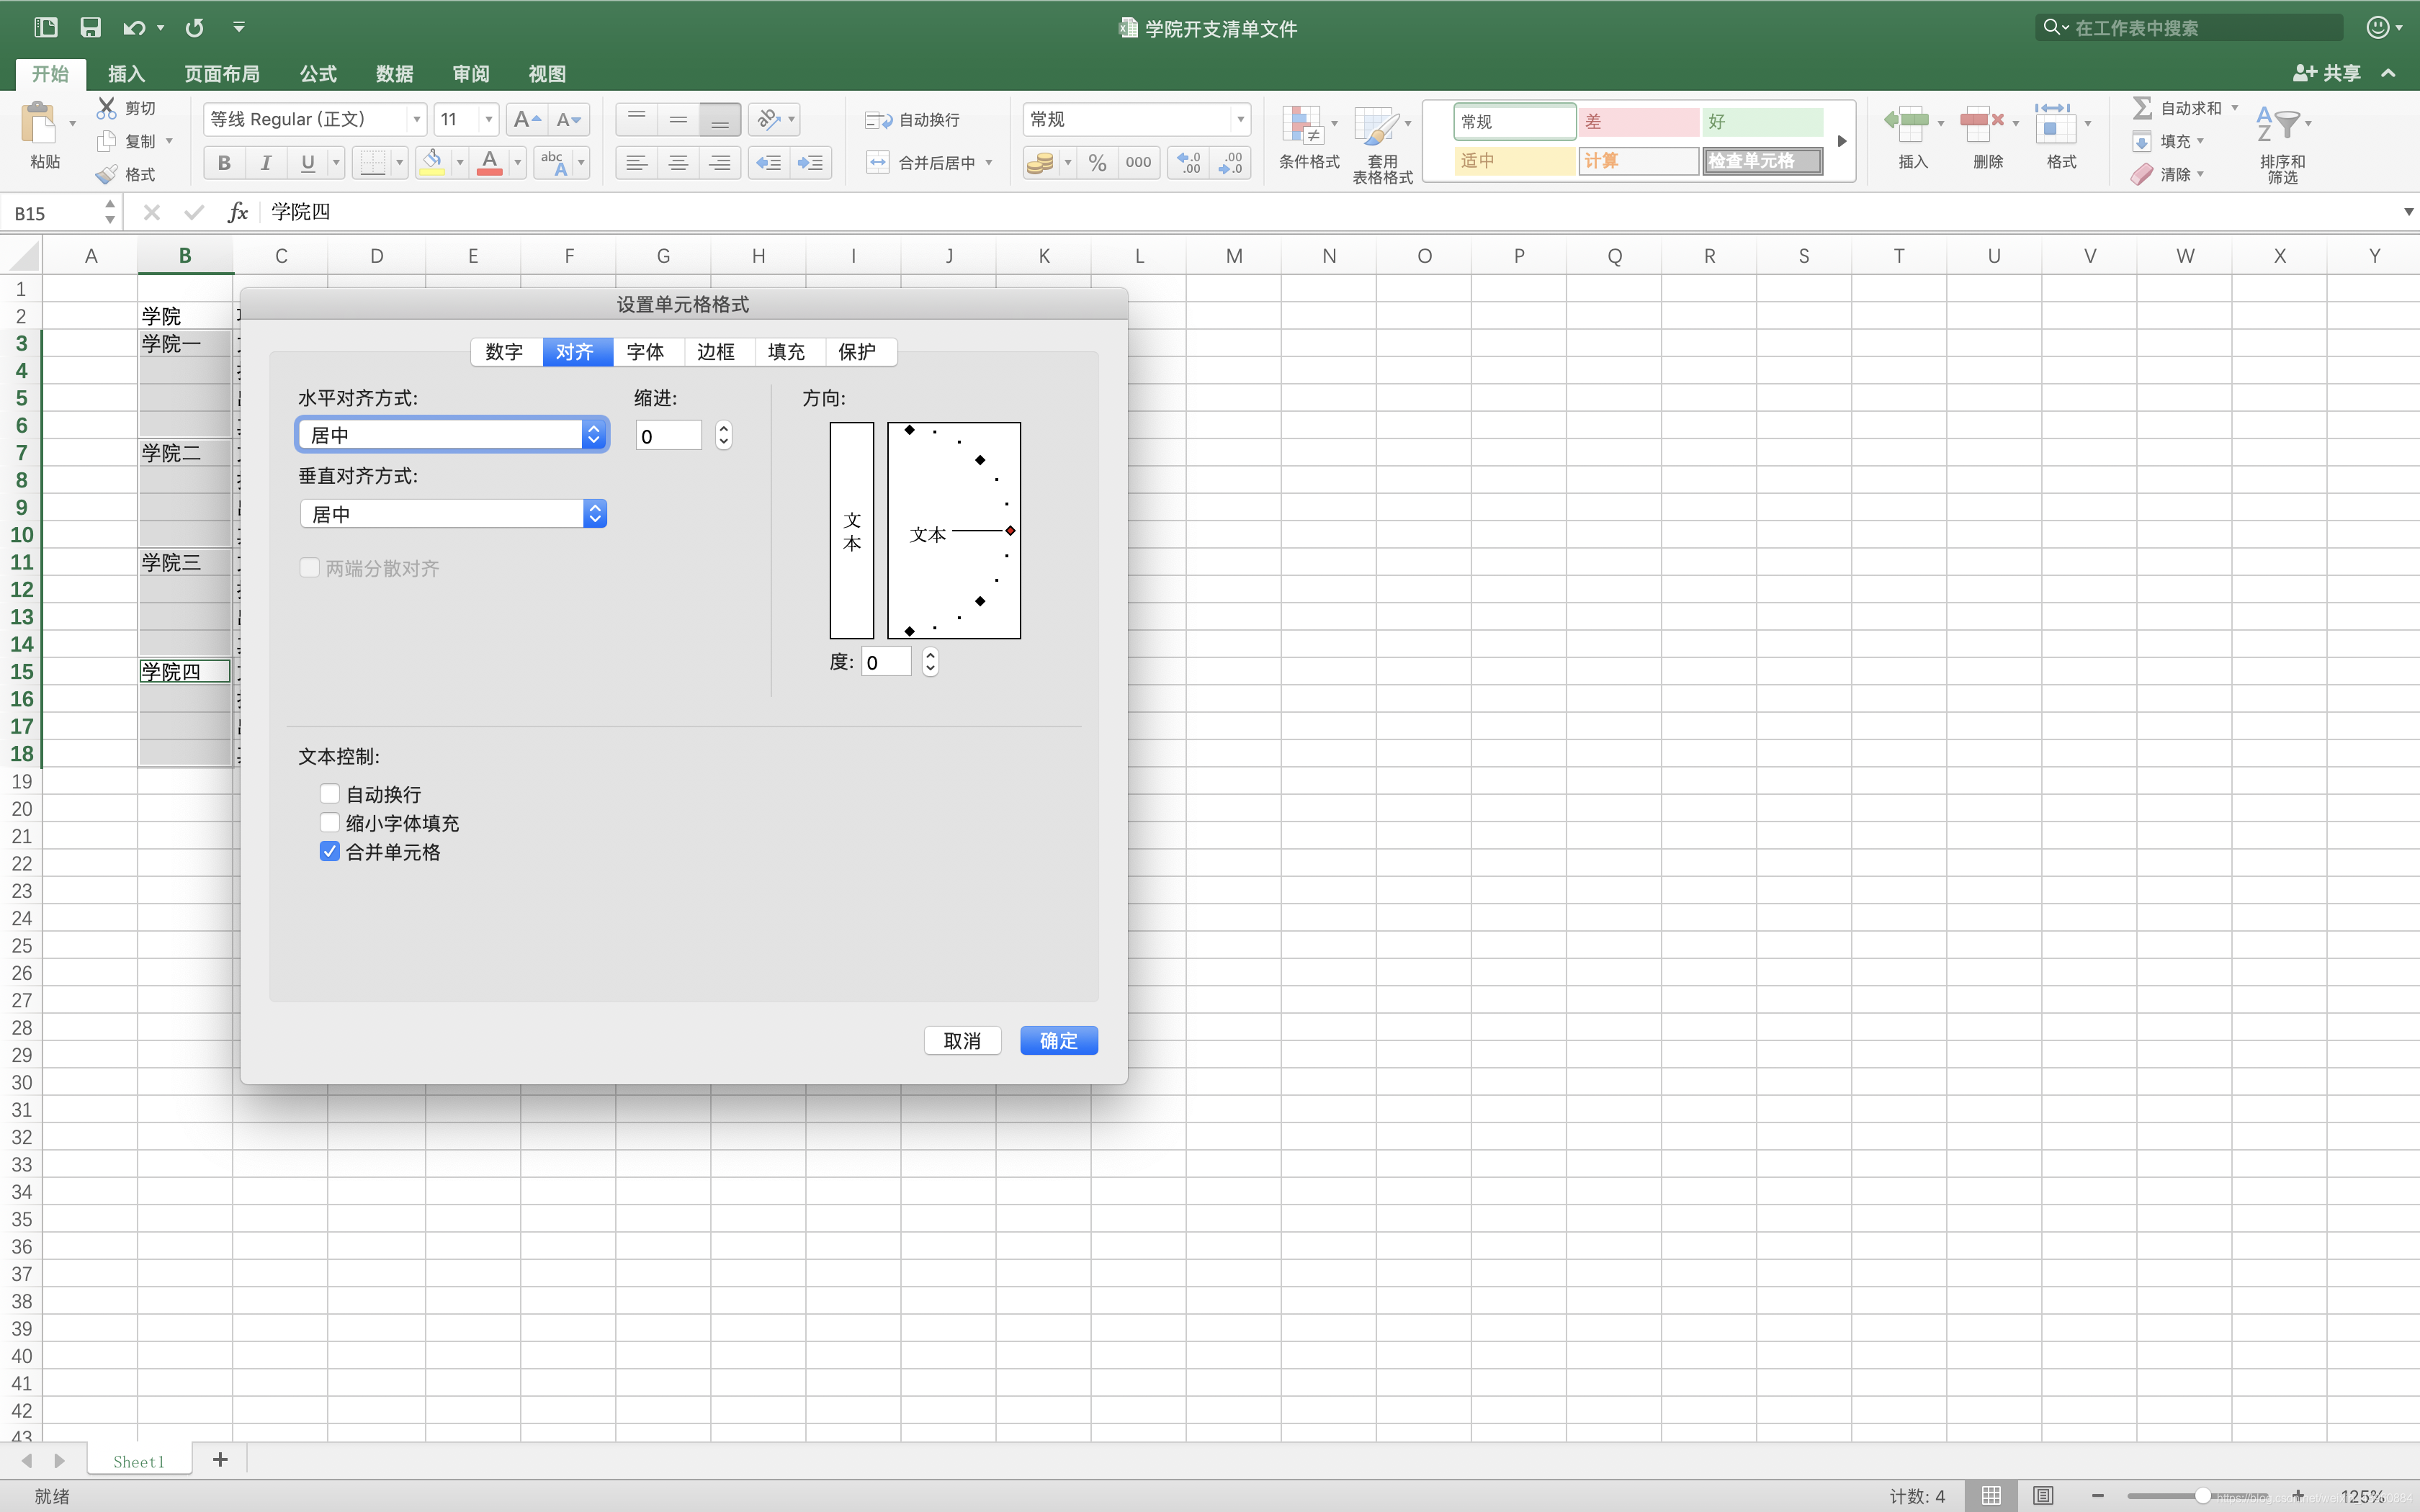Open the 插入 ribbon tab
The image size is (2420, 1512).
click(x=127, y=74)
